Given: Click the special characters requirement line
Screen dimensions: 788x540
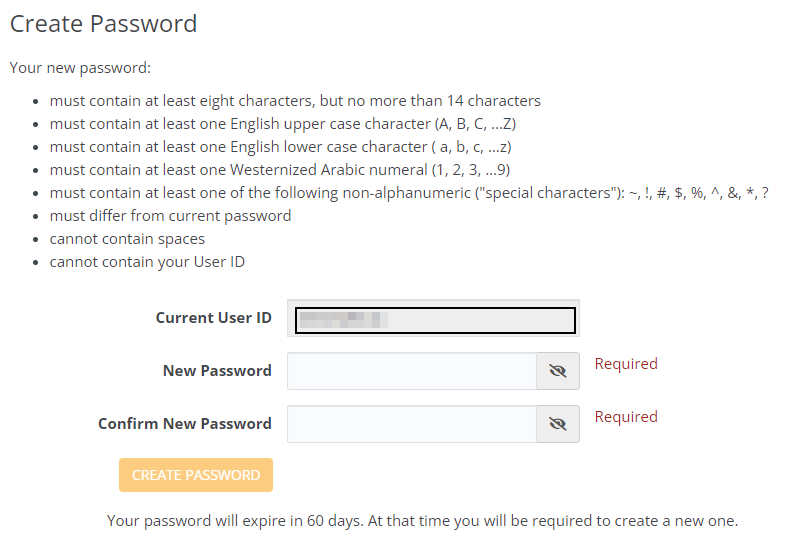Looking at the screenshot, I should [408, 193].
